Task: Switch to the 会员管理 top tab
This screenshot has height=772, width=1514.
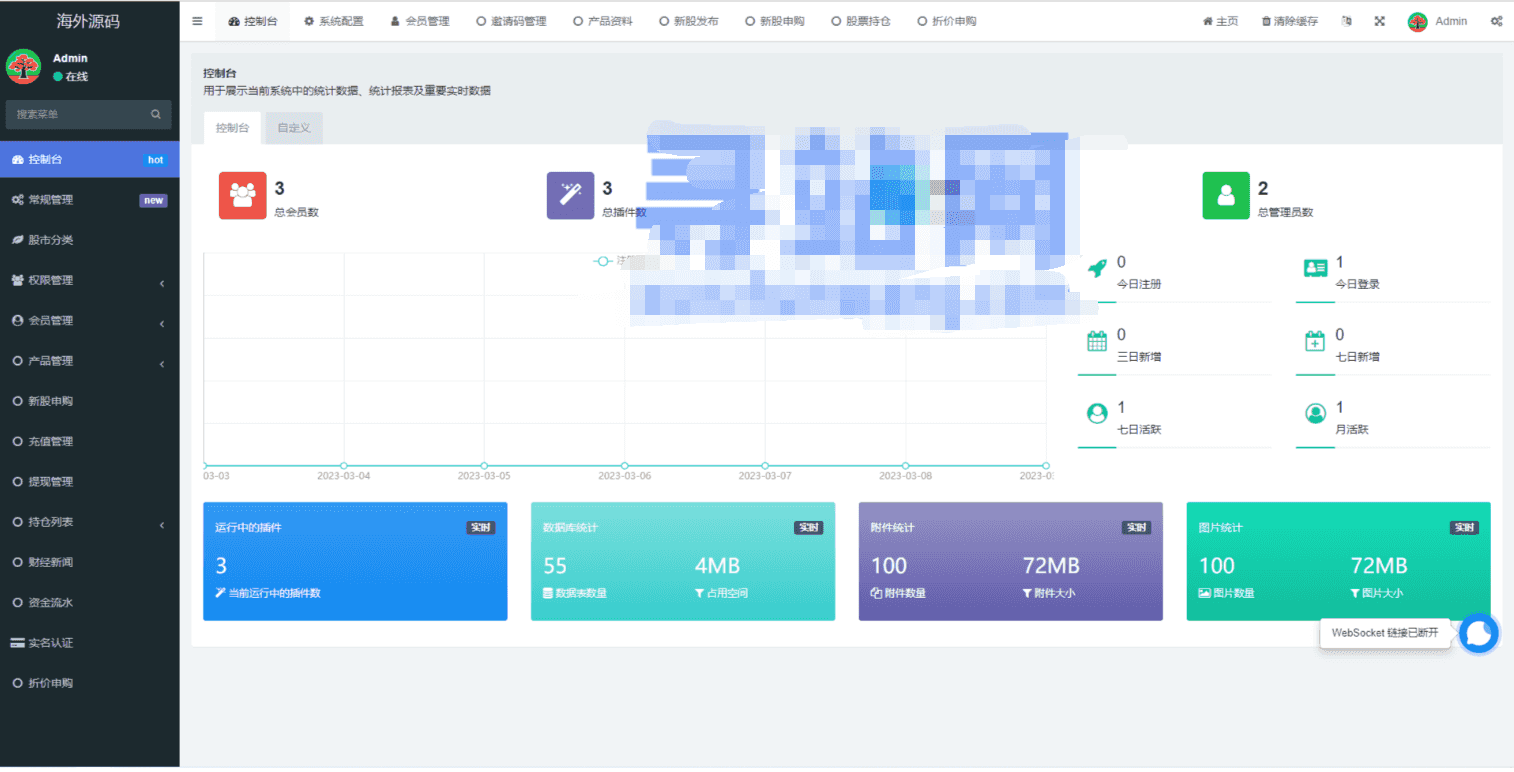Action: tap(420, 21)
